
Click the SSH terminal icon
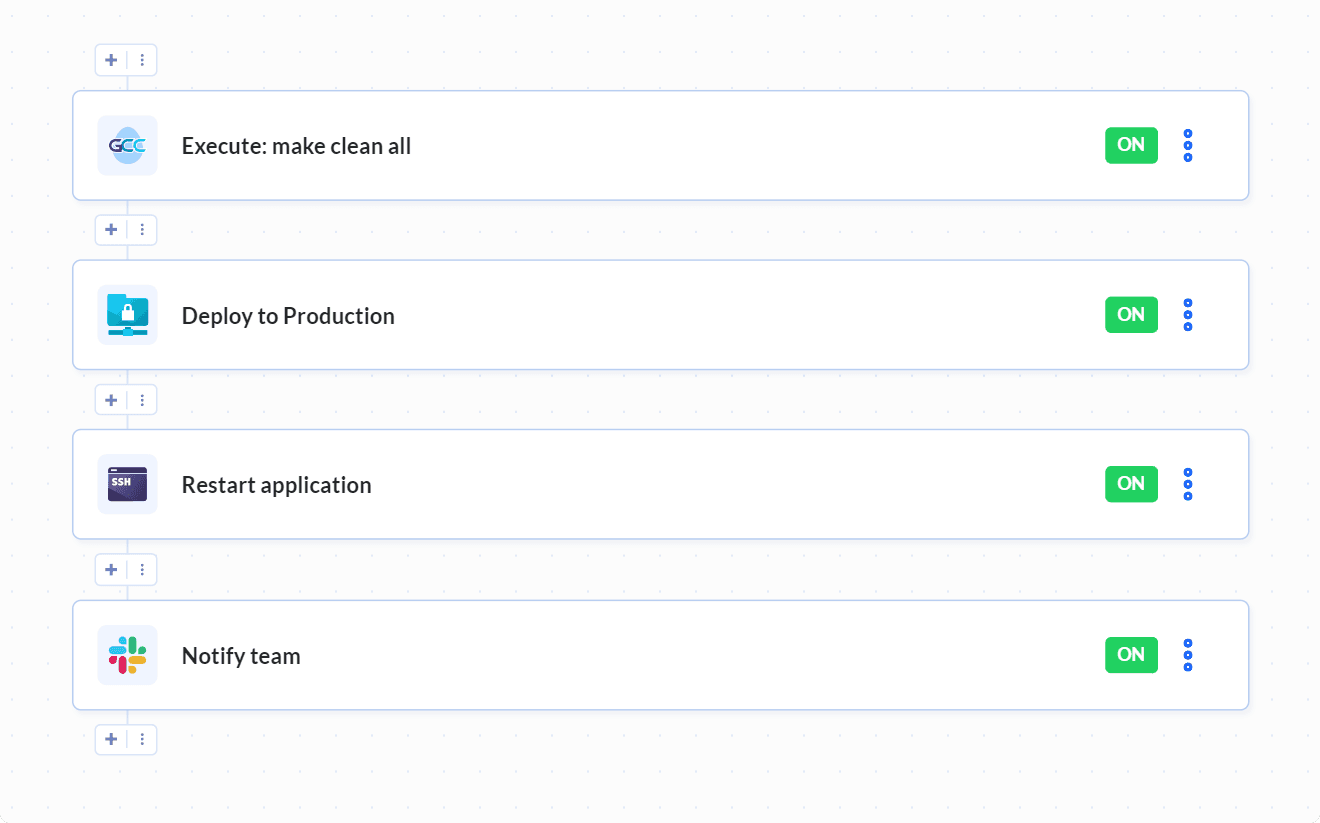pos(127,484)
